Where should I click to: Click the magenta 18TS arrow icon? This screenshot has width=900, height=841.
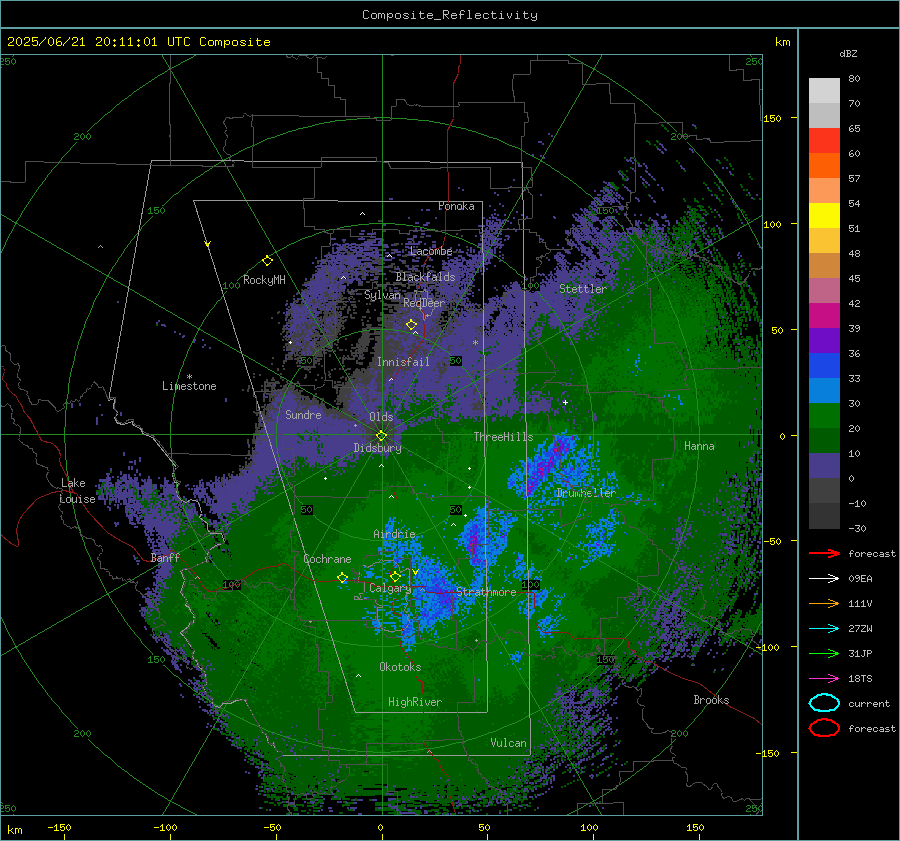(824, 679)
